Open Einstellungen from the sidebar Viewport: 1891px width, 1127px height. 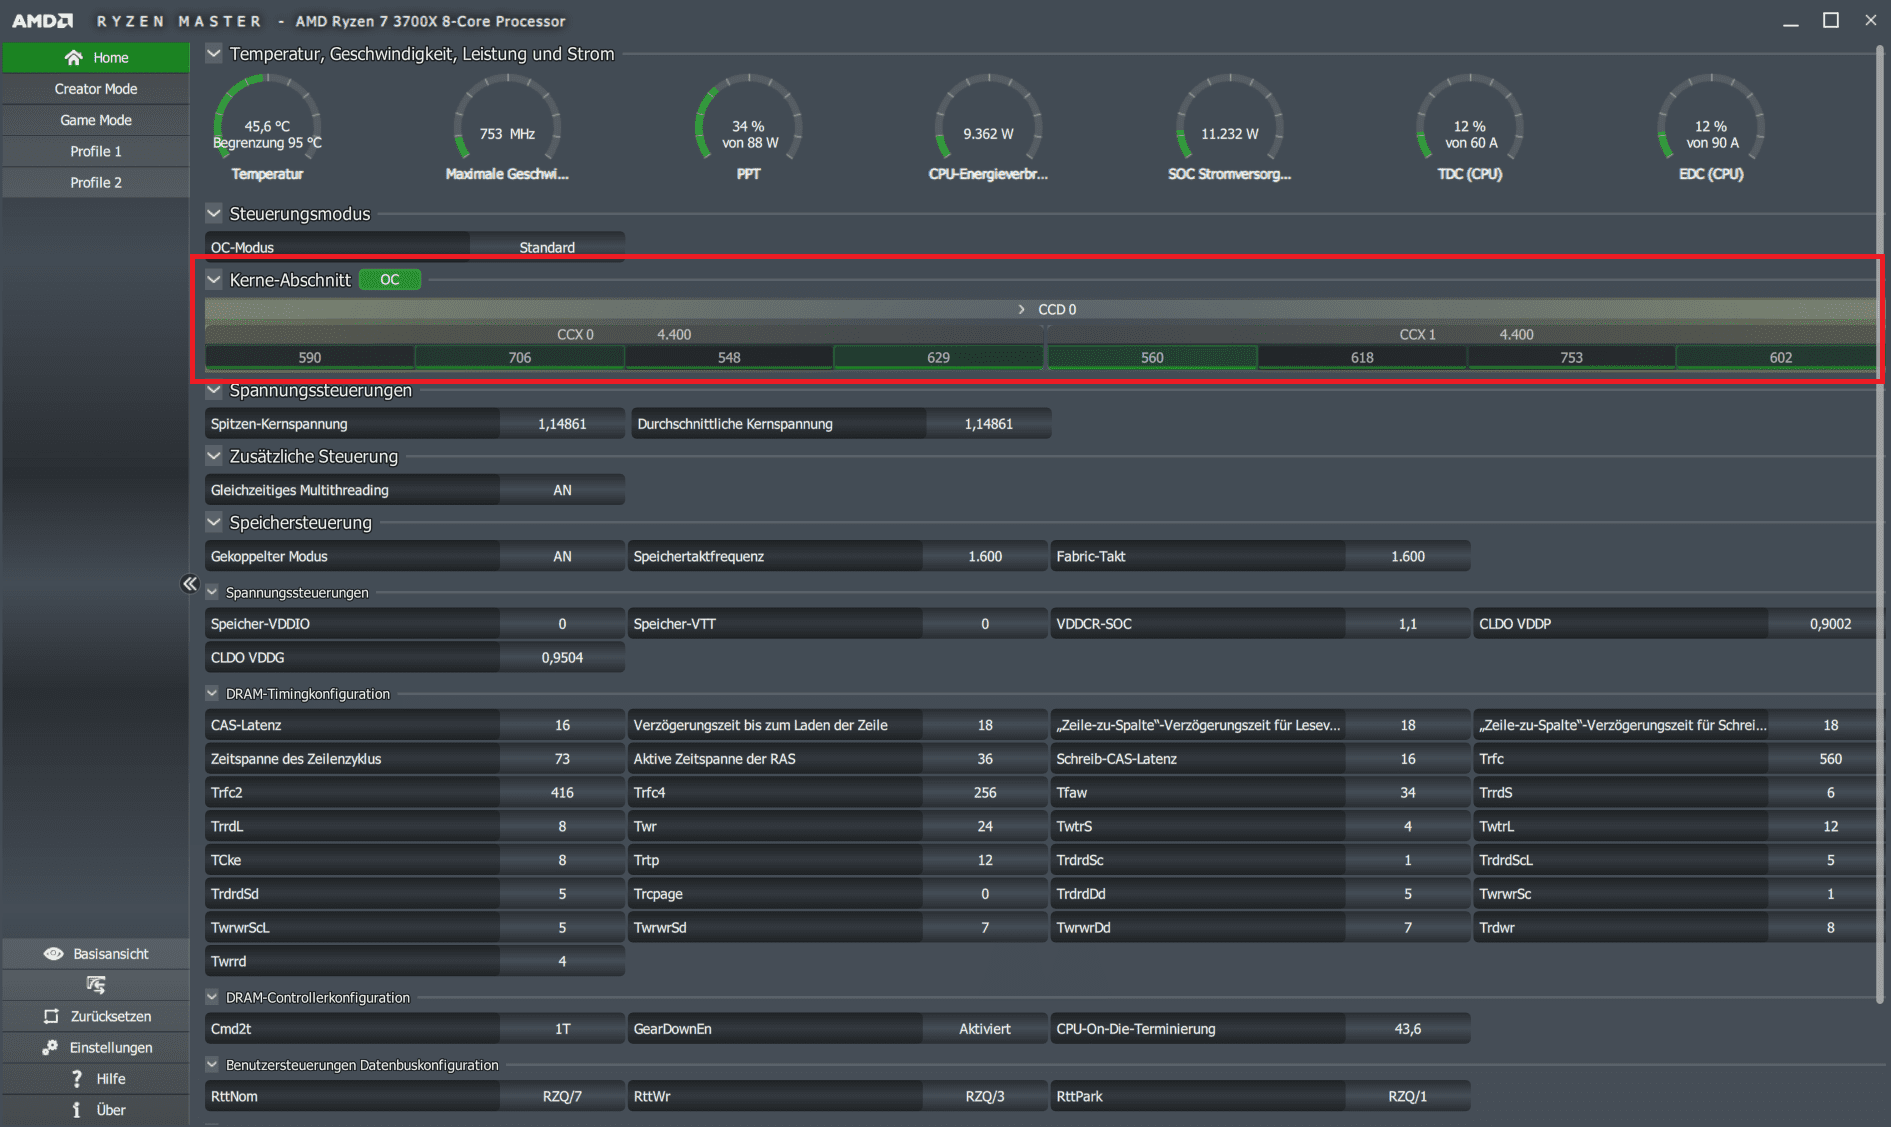click(x=96, y=1047)
